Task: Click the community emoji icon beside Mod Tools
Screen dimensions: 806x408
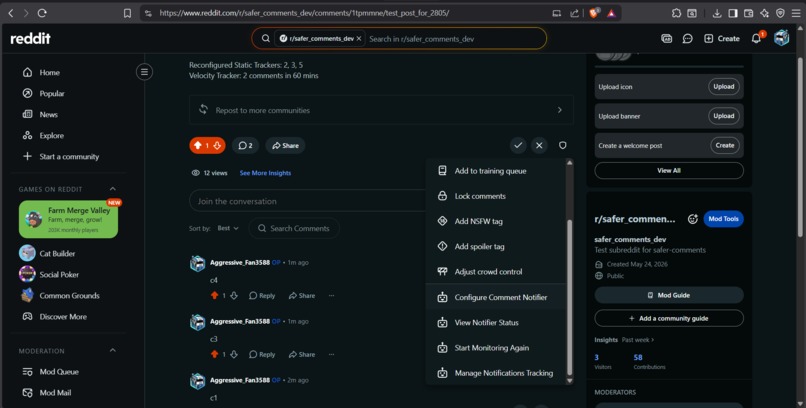Action: pyautogui.click(x=693, y=219)
